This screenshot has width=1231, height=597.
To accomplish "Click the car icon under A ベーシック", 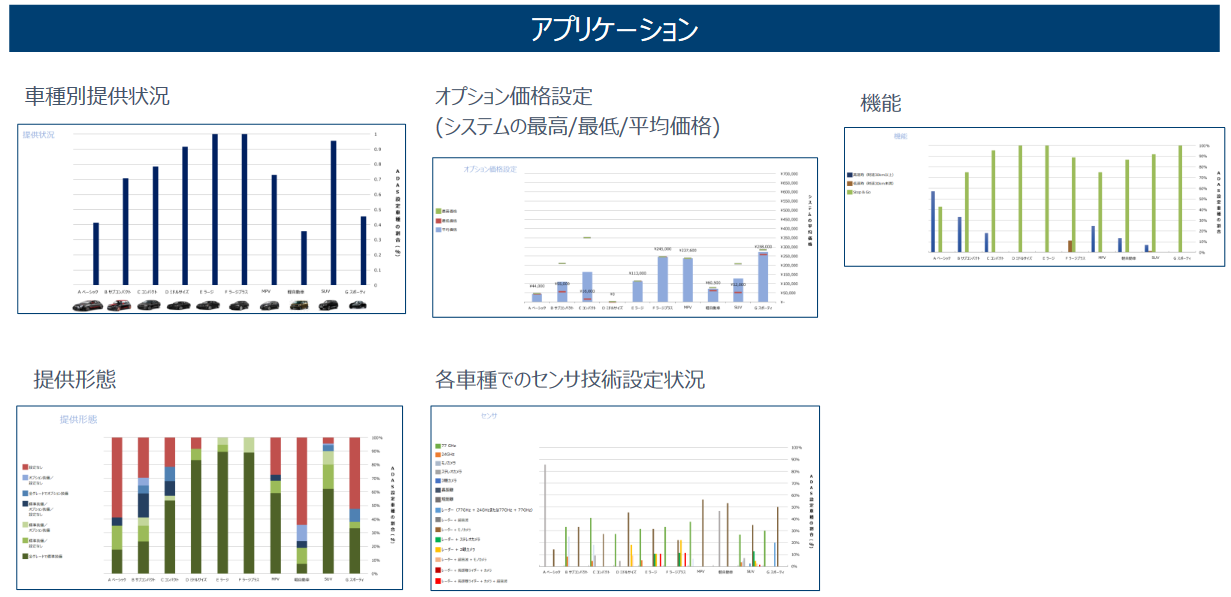I will 88,305.
